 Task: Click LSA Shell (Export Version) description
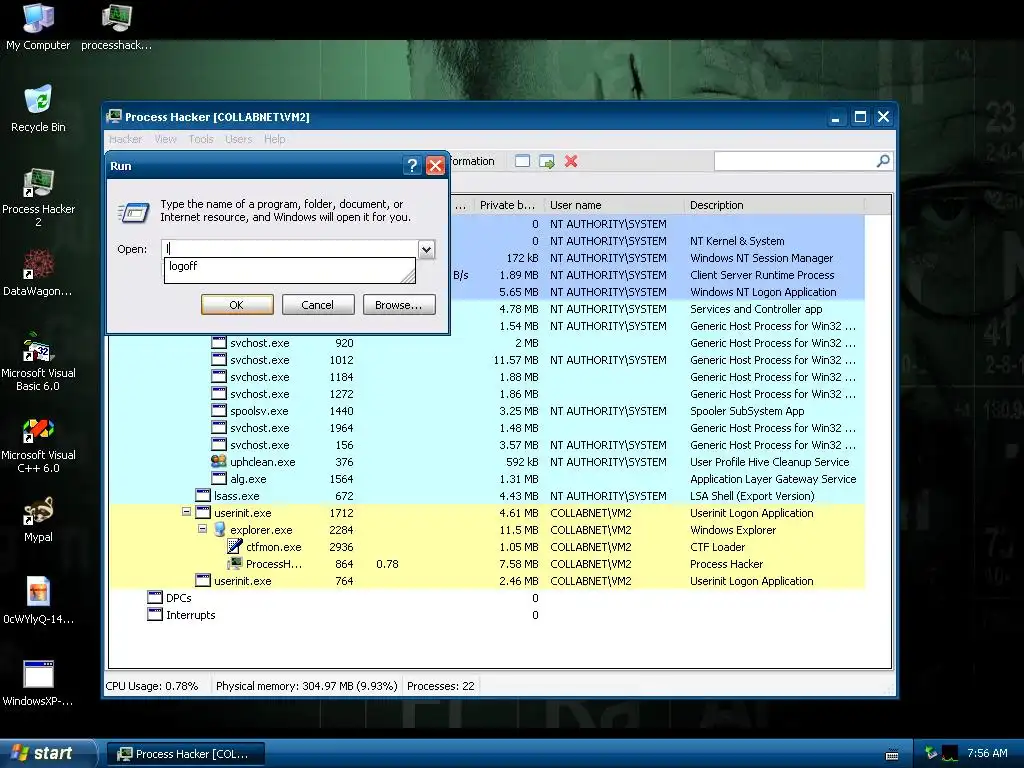click(x=752, y=496)
